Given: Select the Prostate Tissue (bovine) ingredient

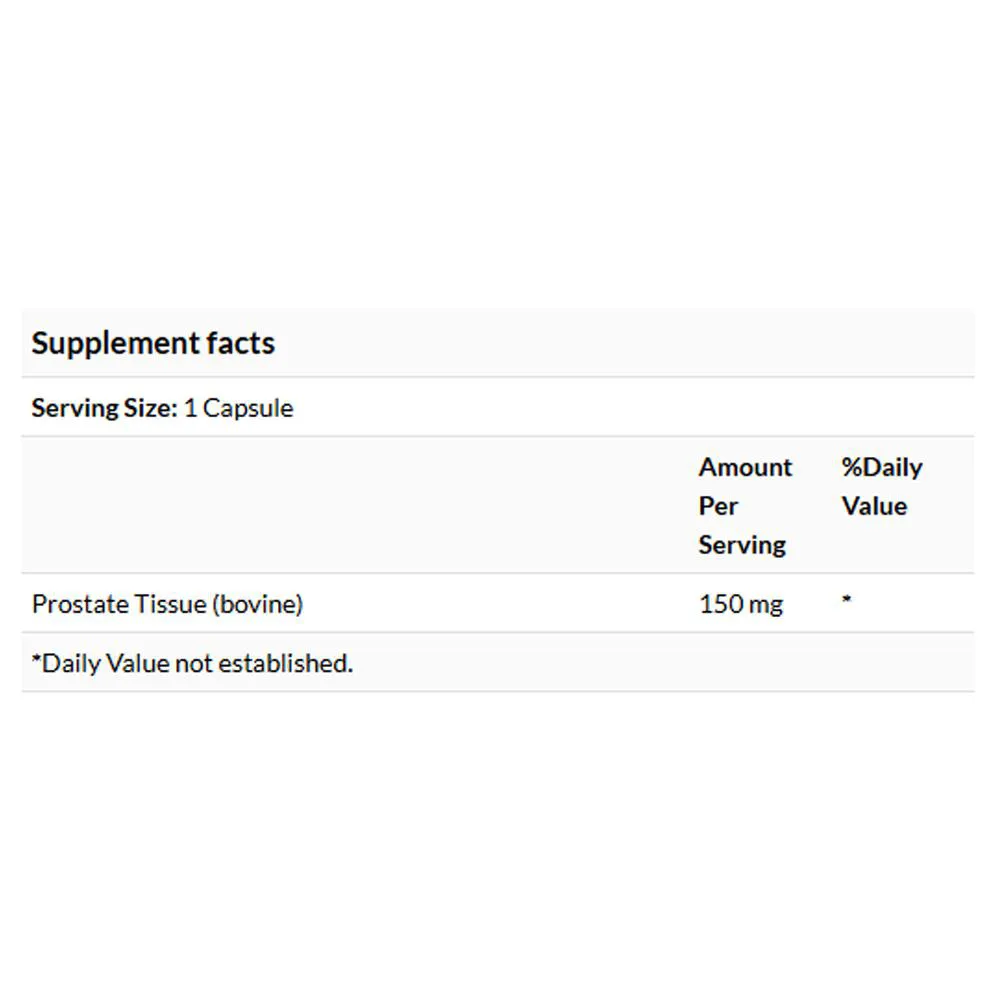Looking at the screenshot, I should pos(167,604).
